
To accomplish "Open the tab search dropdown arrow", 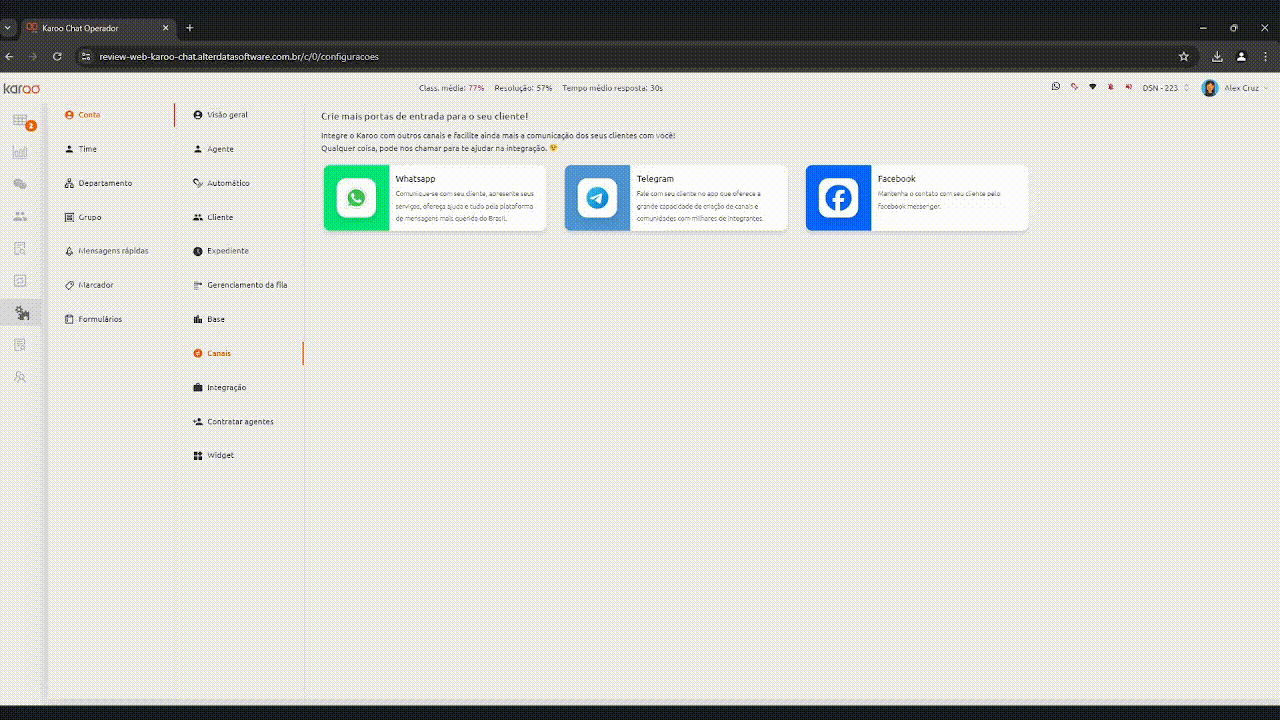I will pyautogui.click(x=8, y=28).
